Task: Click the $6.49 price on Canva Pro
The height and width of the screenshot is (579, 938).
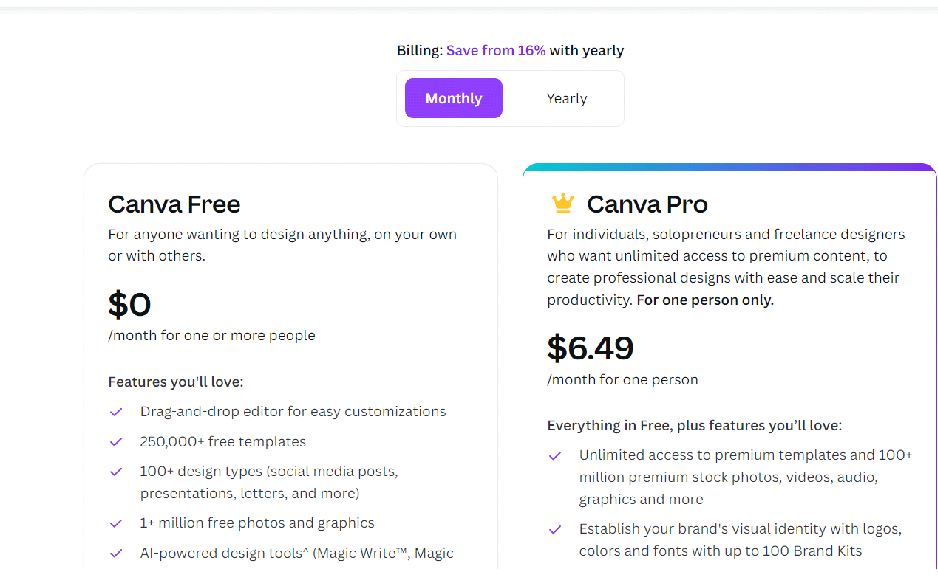Action: point(590,347)
